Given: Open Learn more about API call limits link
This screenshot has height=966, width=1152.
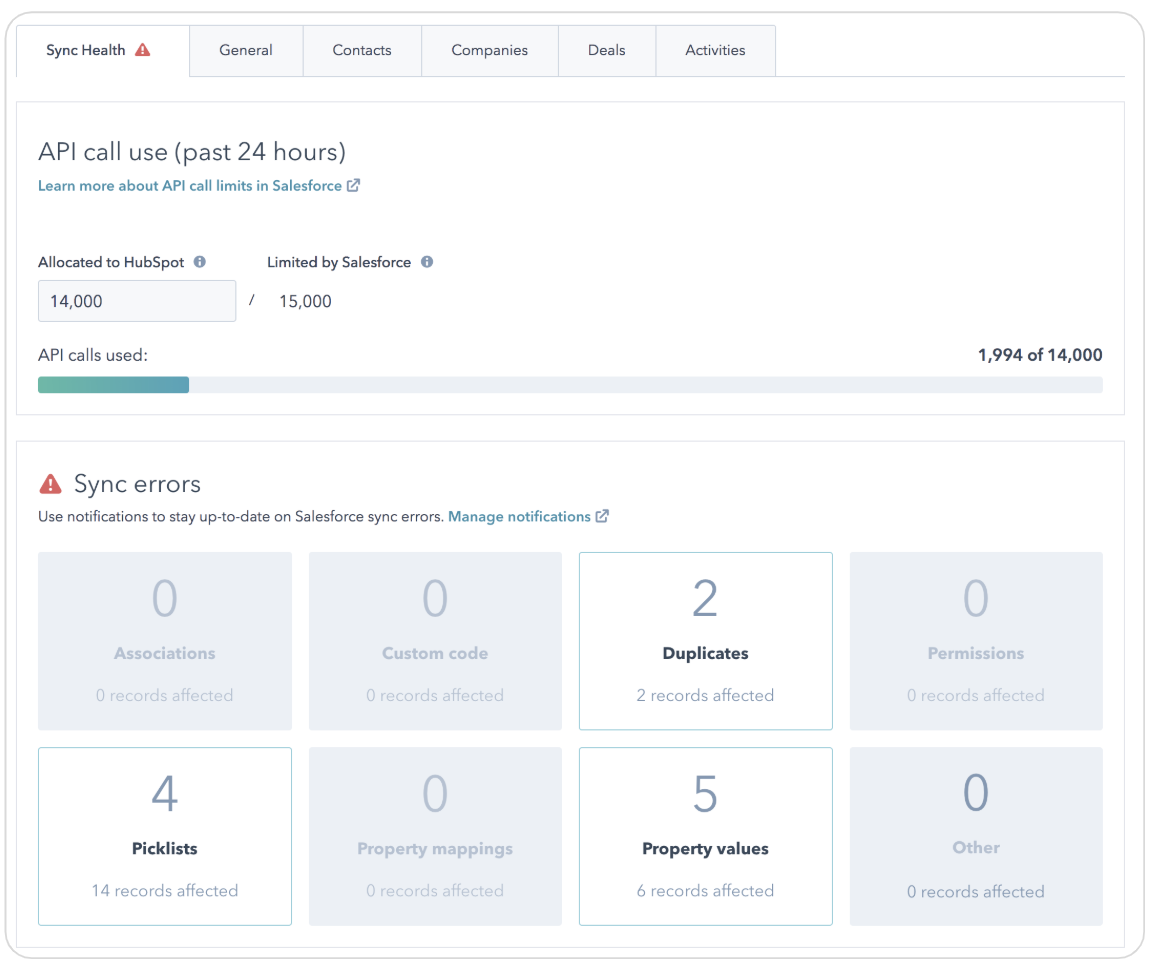Looking at the screenshot, I should (190, 185).
